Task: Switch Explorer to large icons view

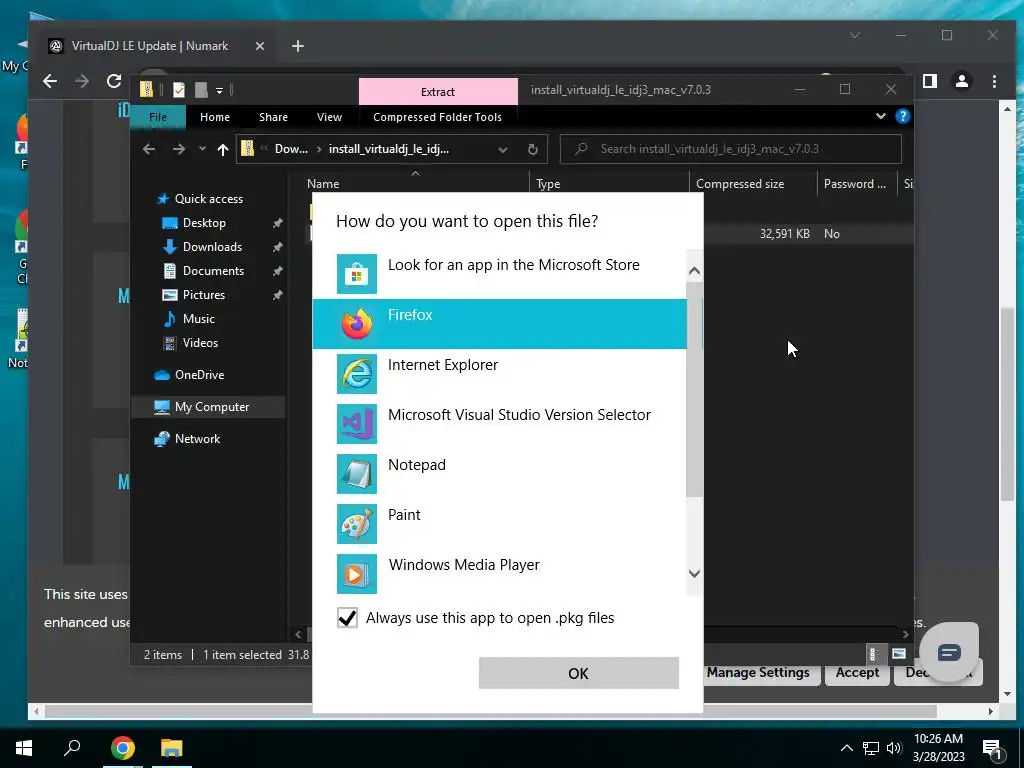Action: point(899,654)
